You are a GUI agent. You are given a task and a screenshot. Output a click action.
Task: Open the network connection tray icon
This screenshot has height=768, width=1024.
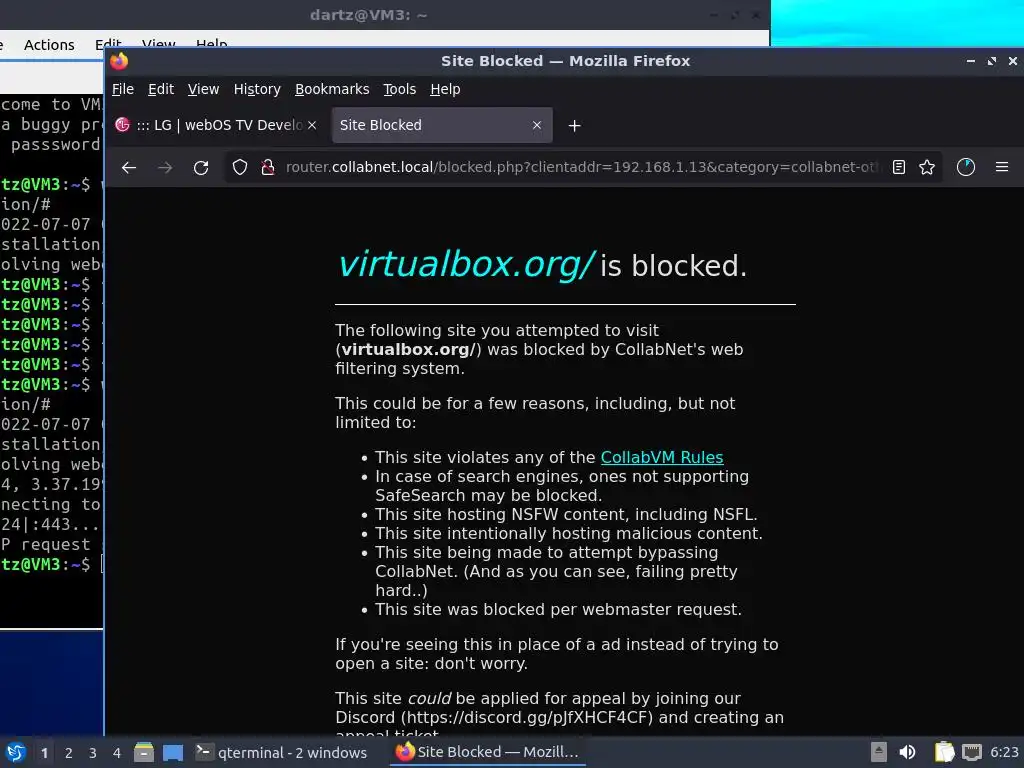pos(972,752)
